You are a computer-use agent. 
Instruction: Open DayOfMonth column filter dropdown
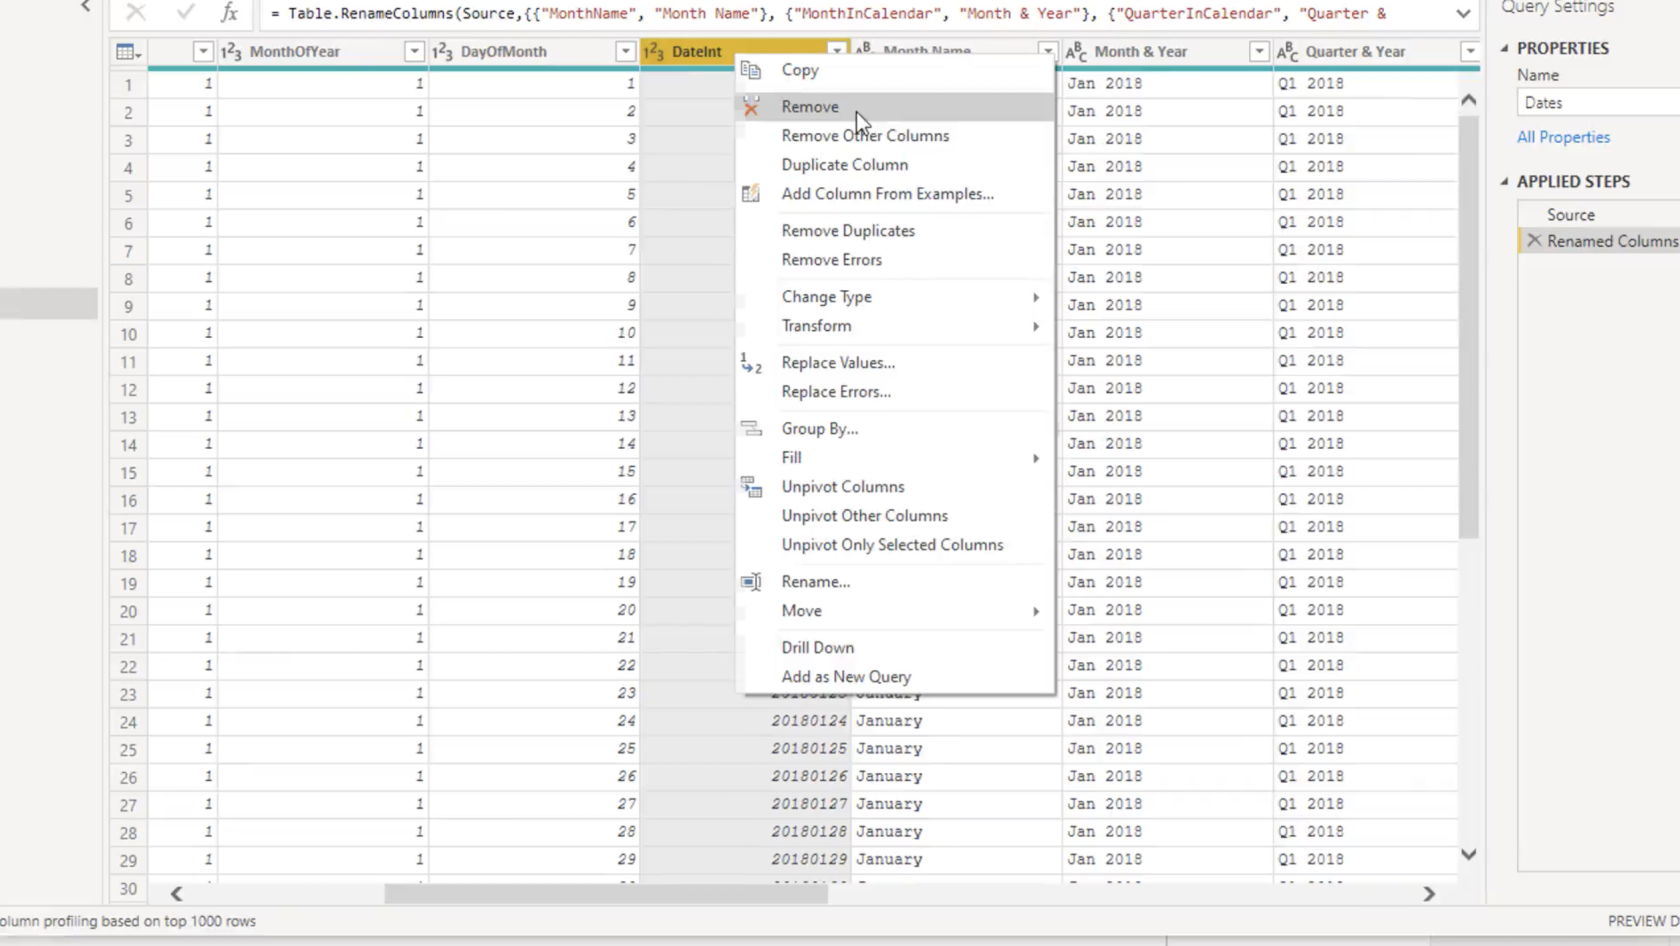pos(625,52)
